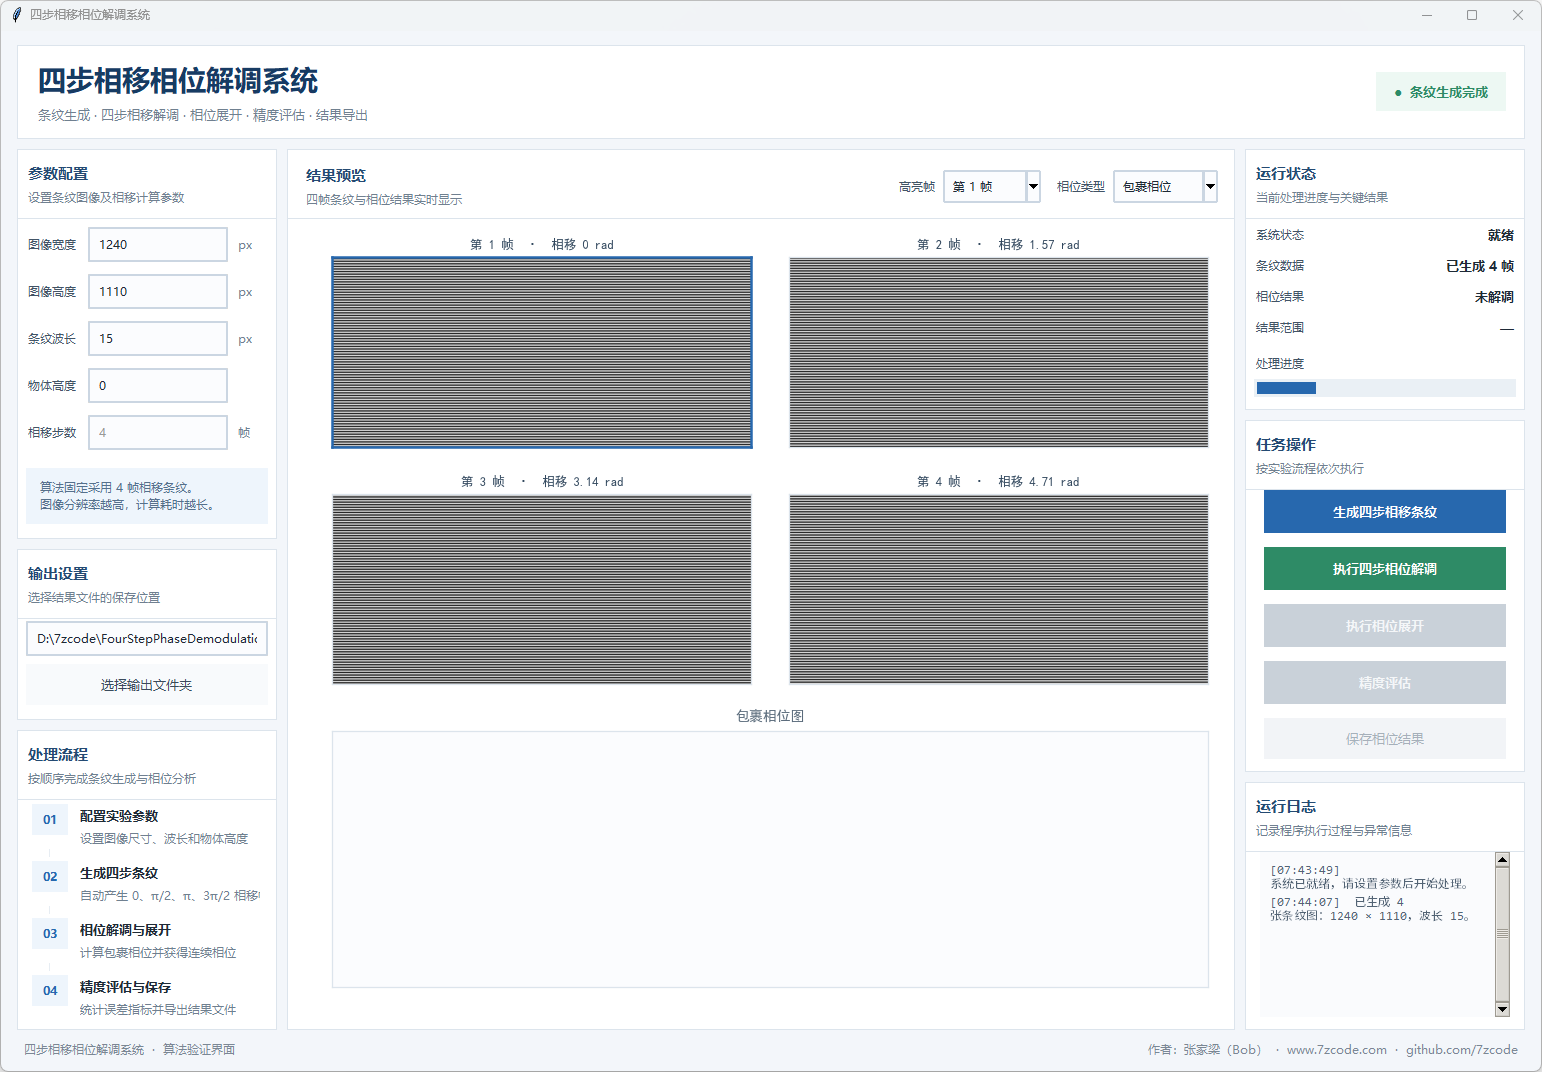Click the log scrollbar up arrow
Viewport: 1542px width, 1072px height.
pos(1502,860)
